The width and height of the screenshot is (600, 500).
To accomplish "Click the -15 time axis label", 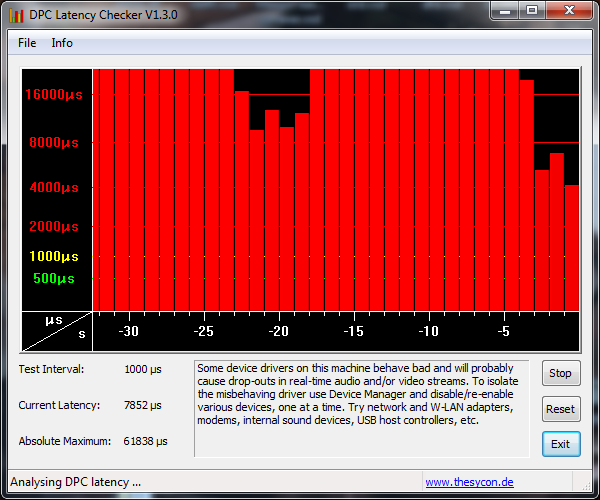I will tap(354, 331).
